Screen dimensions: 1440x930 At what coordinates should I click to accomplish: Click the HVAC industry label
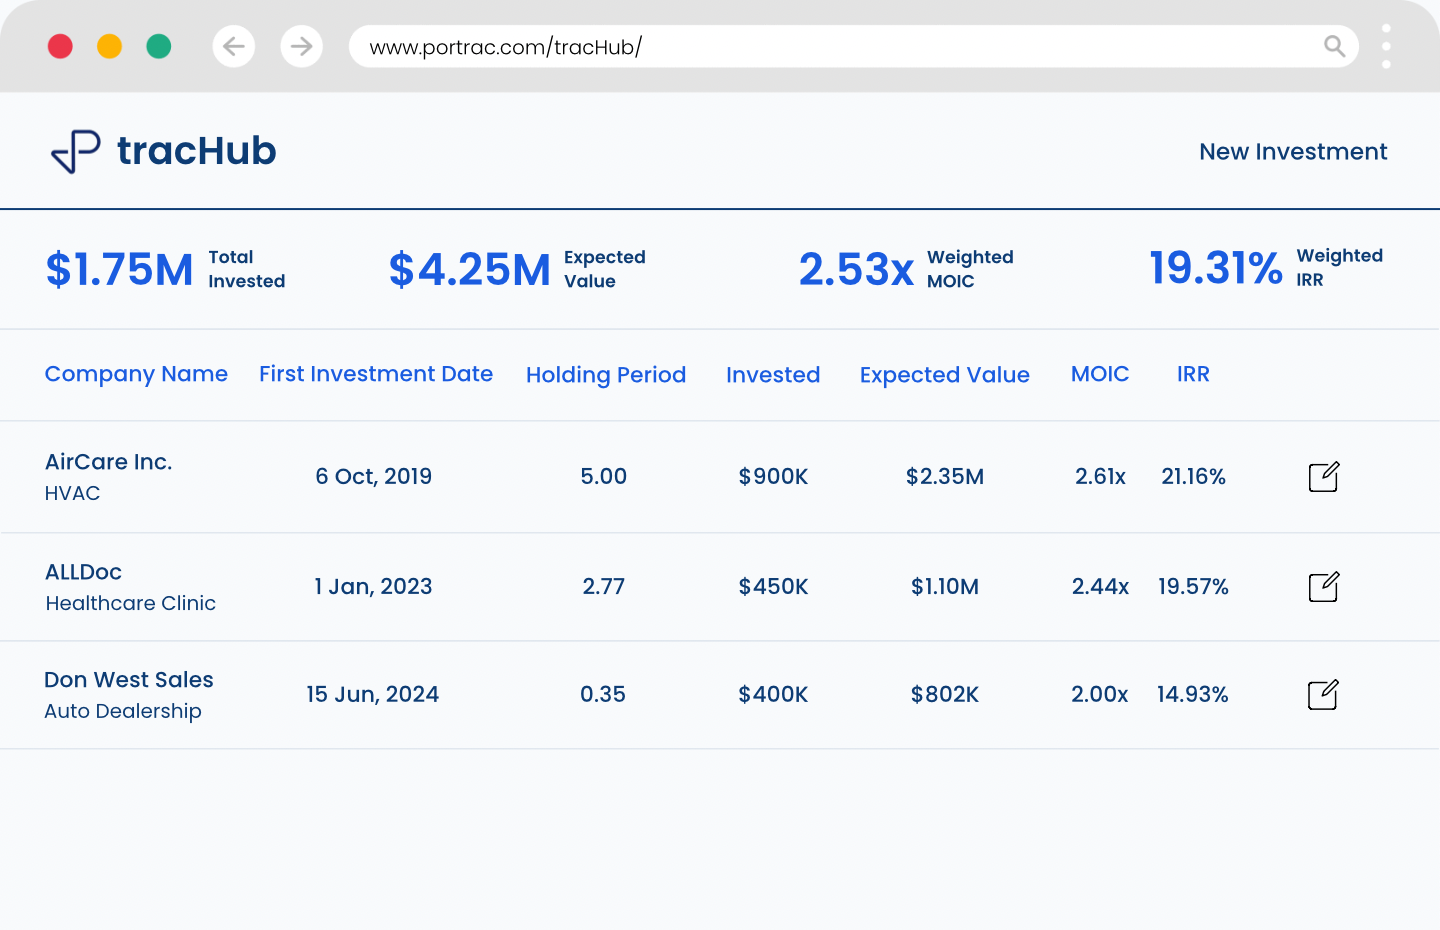(72, 493)
